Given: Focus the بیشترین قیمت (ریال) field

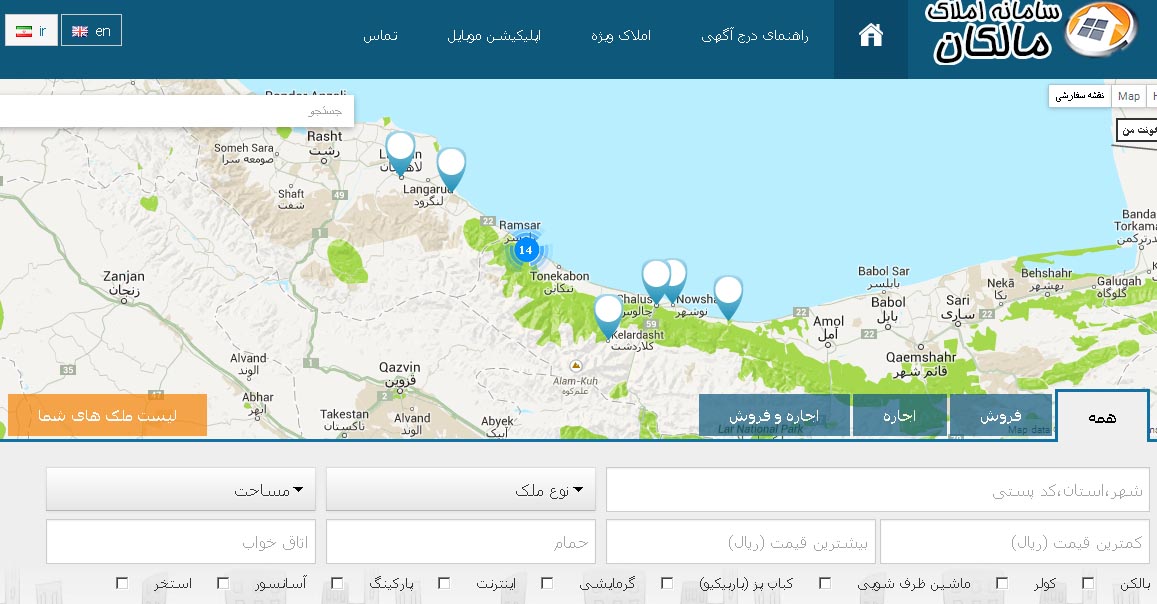Looking at the screenshot, I should pos(741,541).
